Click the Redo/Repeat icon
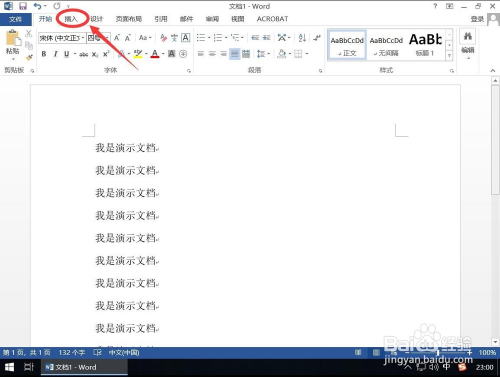The image size is (500, 377). [x=57, y=6]
